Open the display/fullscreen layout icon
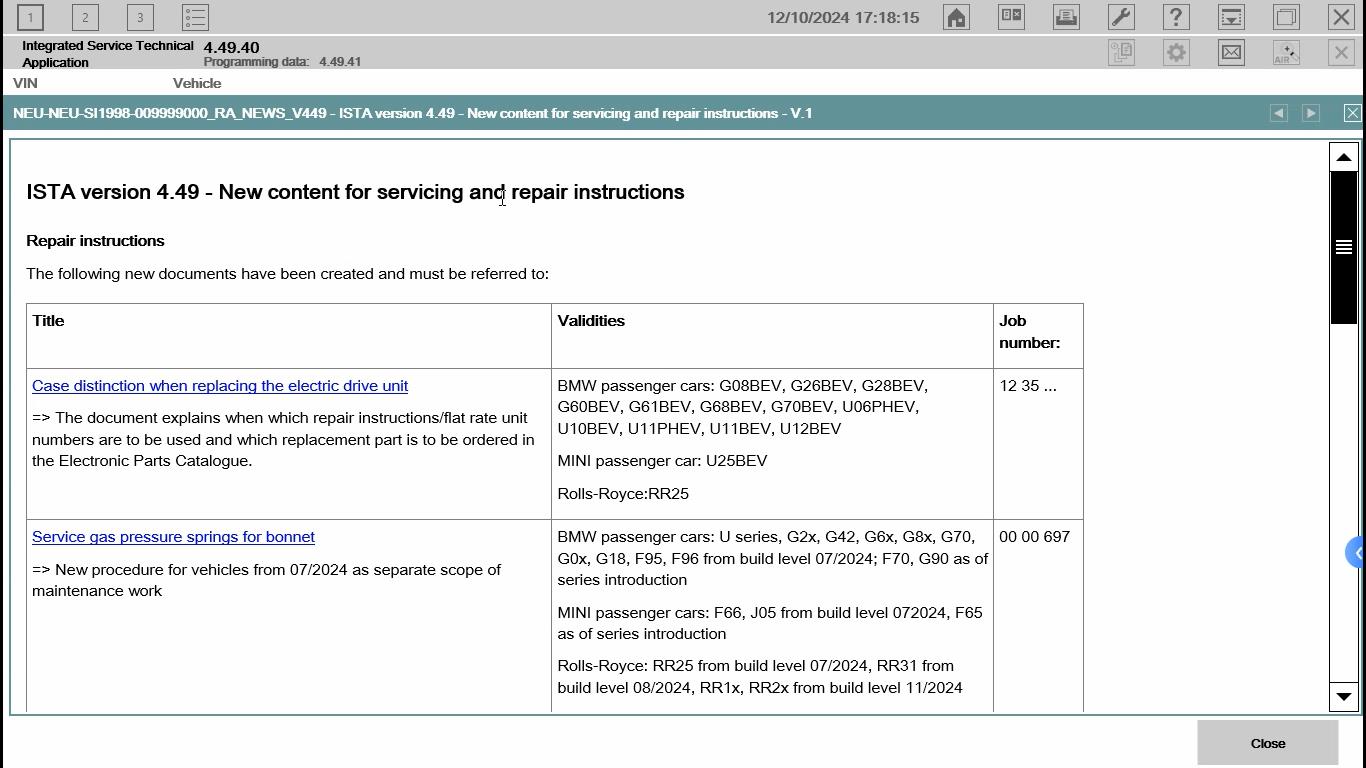1366x768 pixels. pyautogui.click(x=1011, y=17)
